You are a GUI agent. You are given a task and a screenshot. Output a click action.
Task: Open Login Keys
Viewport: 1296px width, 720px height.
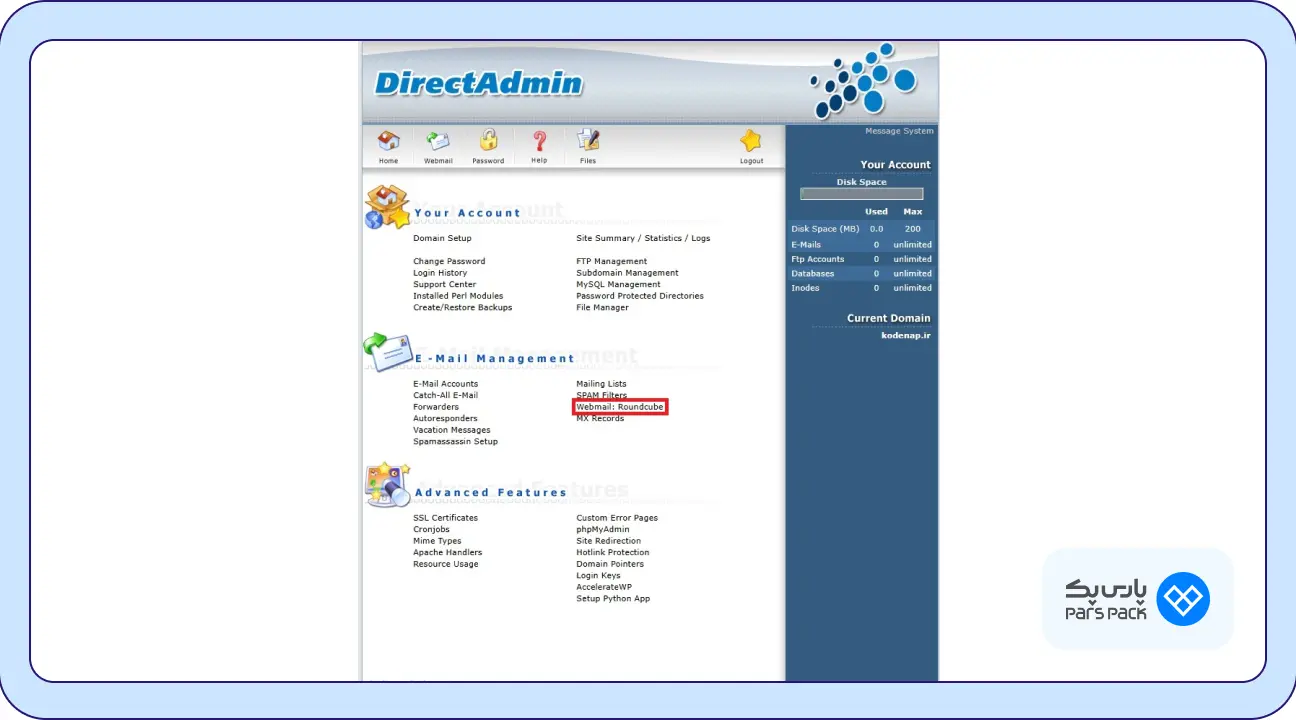[598, 575]
